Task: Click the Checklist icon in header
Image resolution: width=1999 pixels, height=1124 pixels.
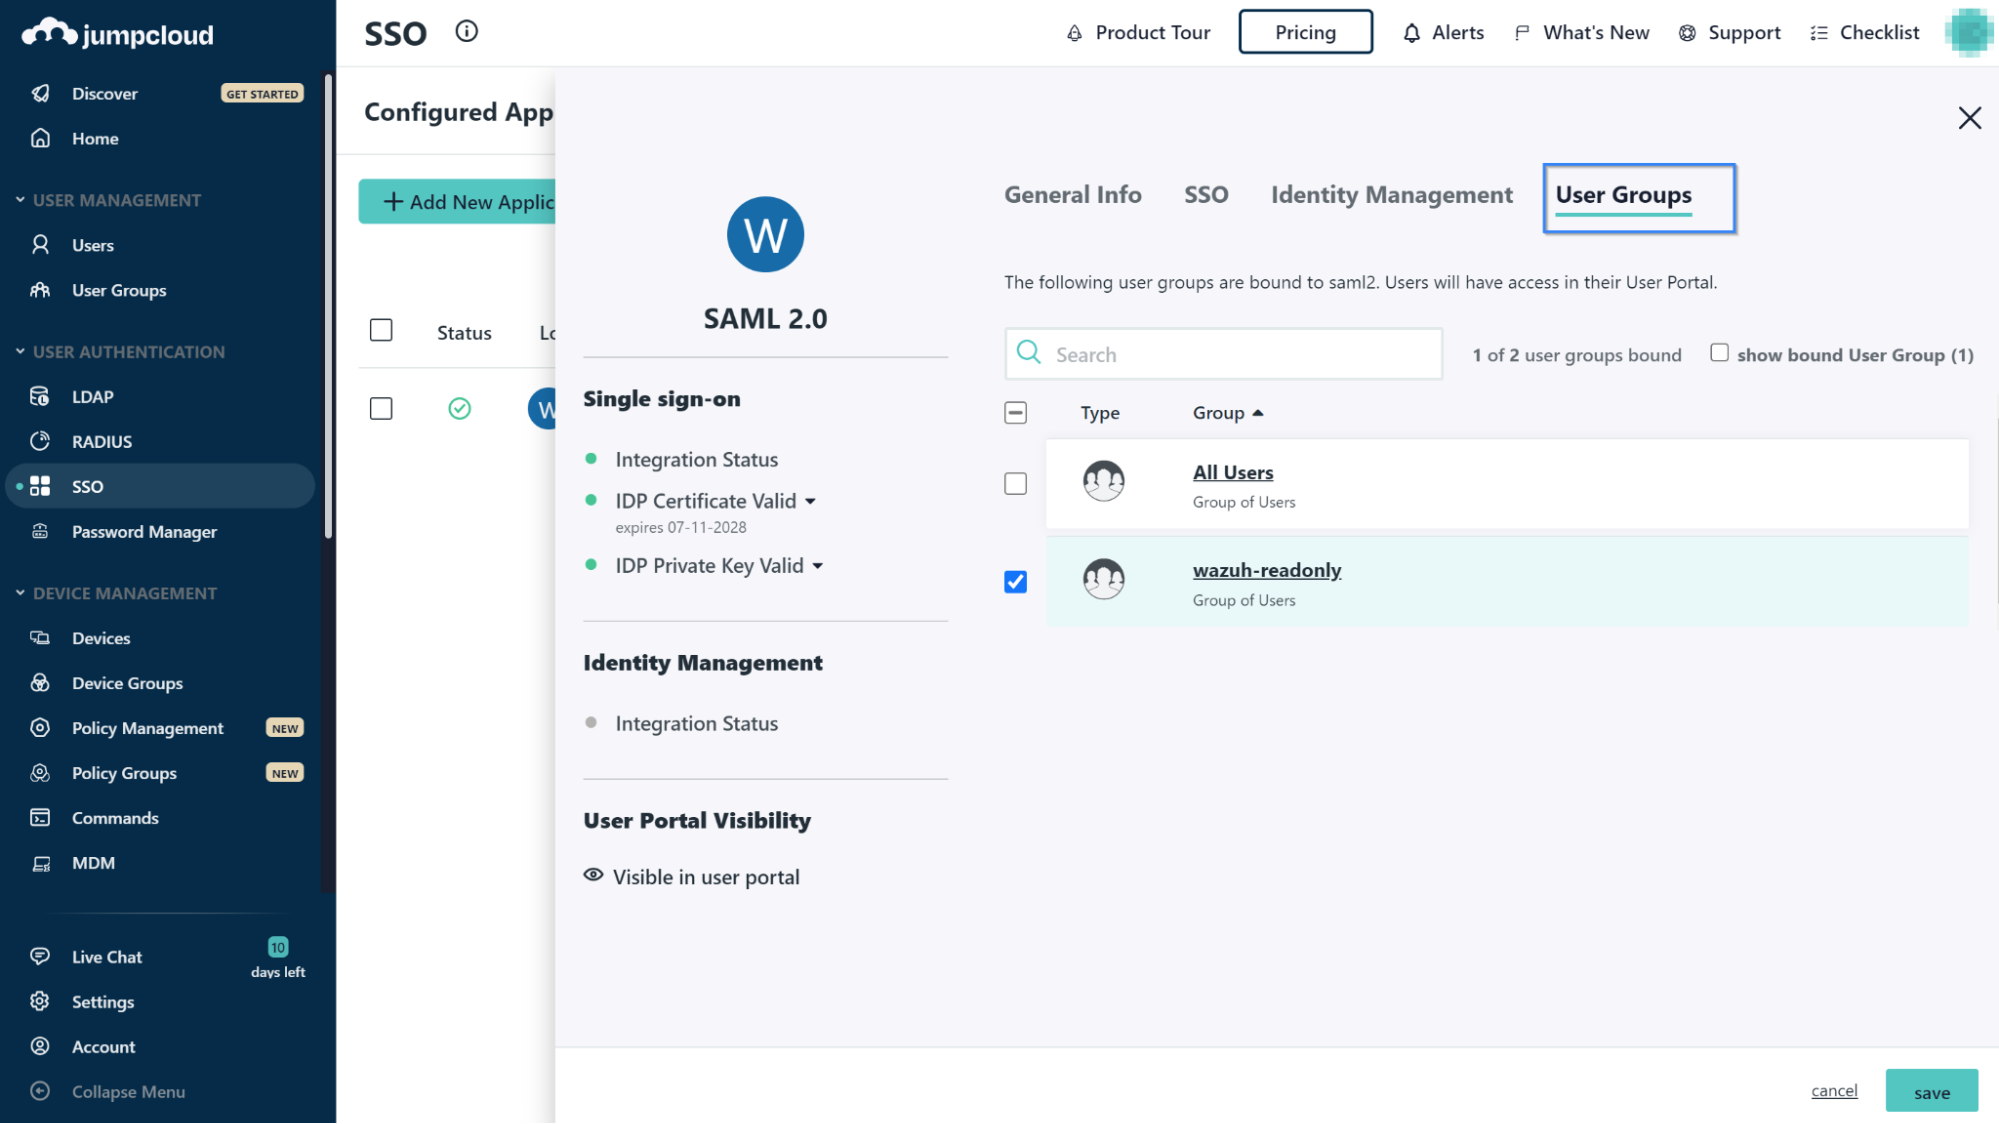Action: (x=1819, y=33)
